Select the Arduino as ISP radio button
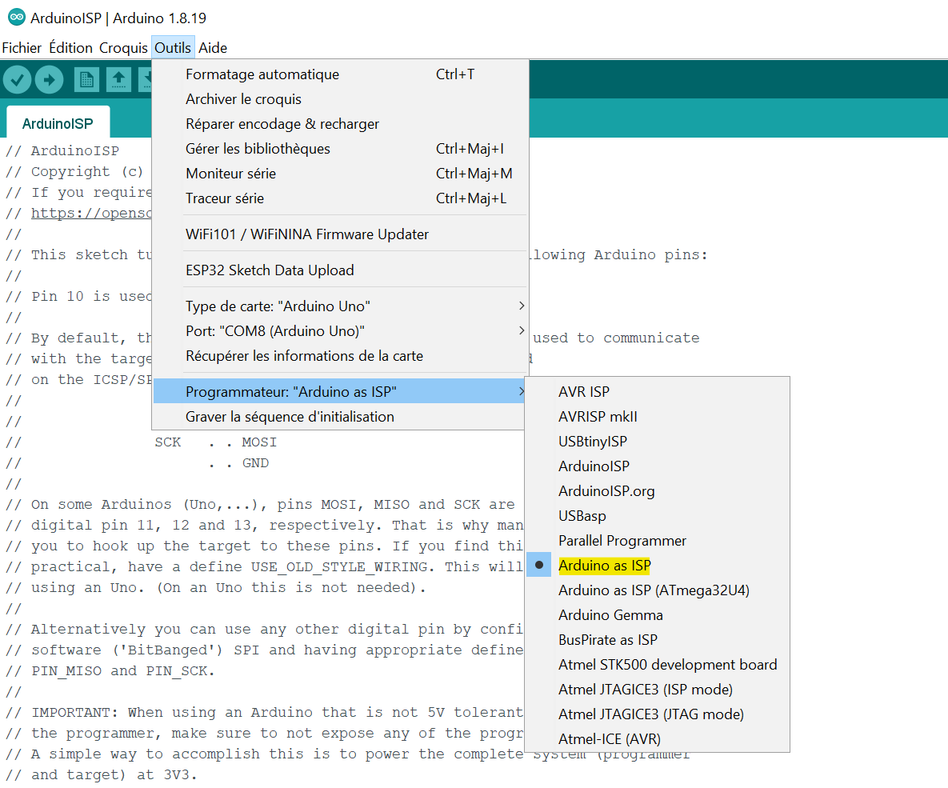Viewport: 948px width, 788px height. 538,564
